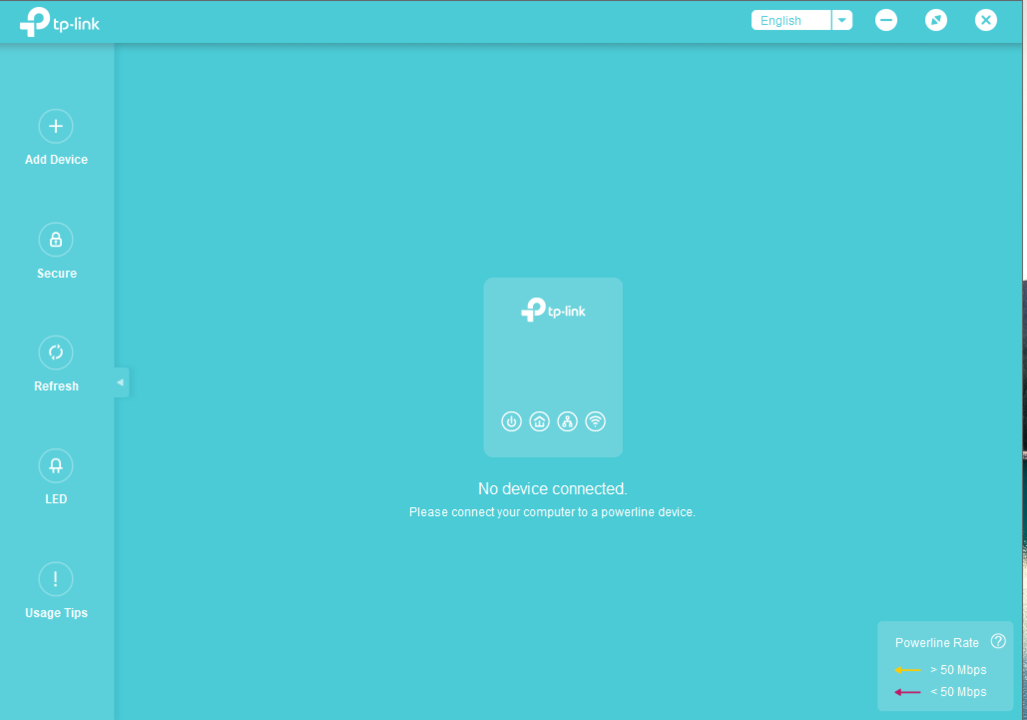Click 'Please connect your computer' instruction text
Screen dimensions: 1027x720
click(x=552, y=512)
